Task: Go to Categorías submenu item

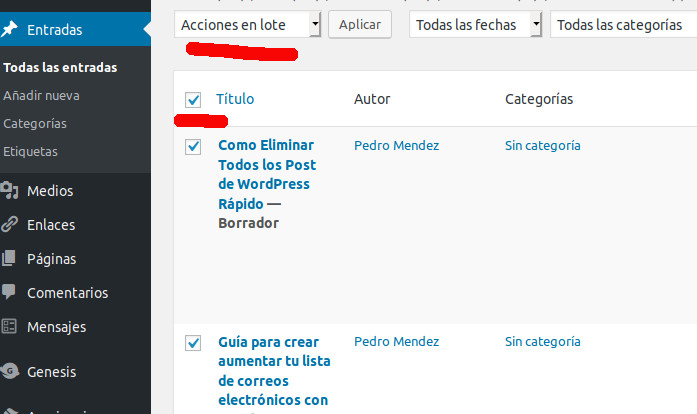Action: [35, 124]
